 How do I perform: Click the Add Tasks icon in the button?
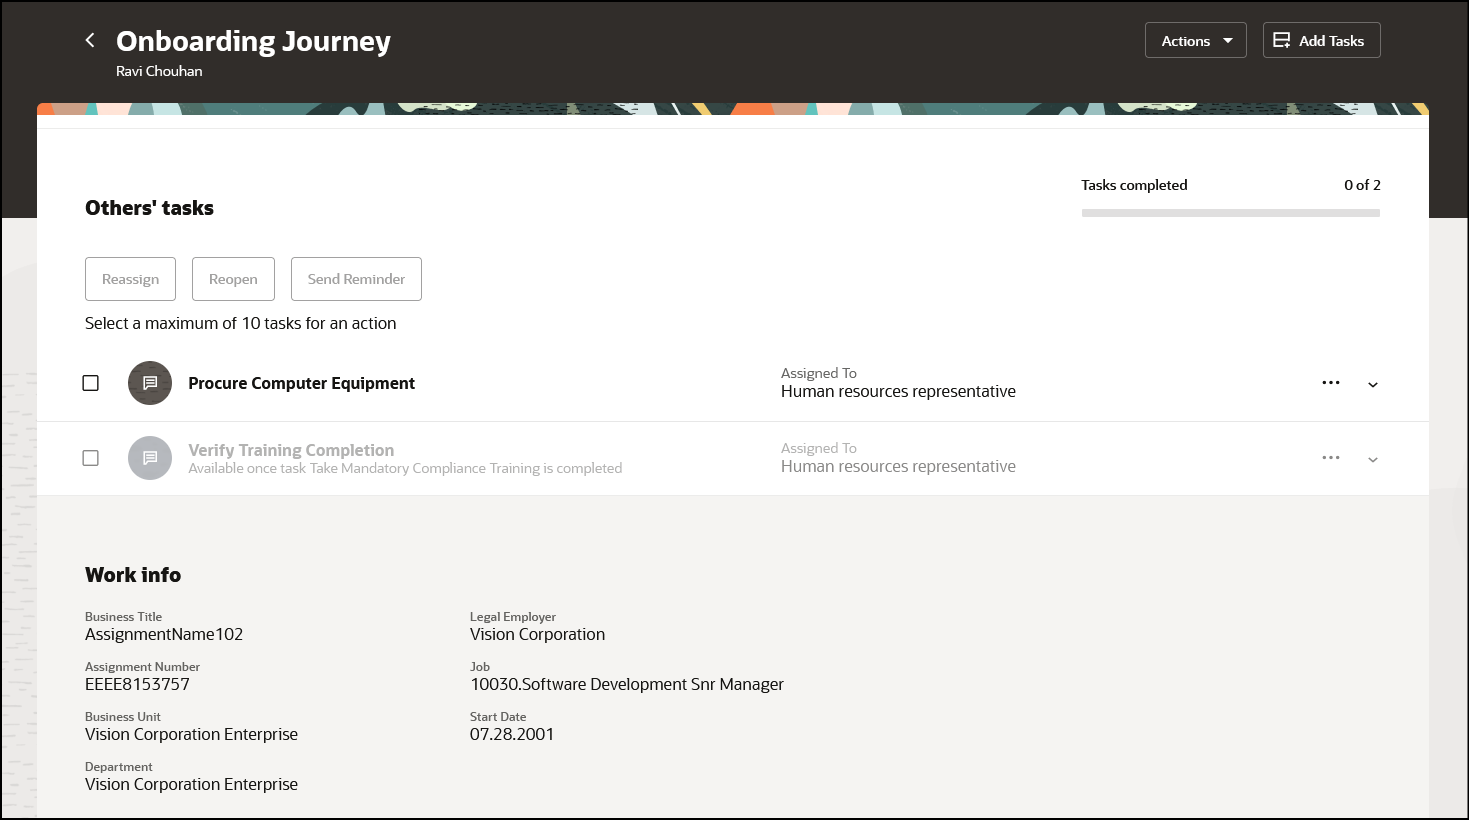point(1281,40)
